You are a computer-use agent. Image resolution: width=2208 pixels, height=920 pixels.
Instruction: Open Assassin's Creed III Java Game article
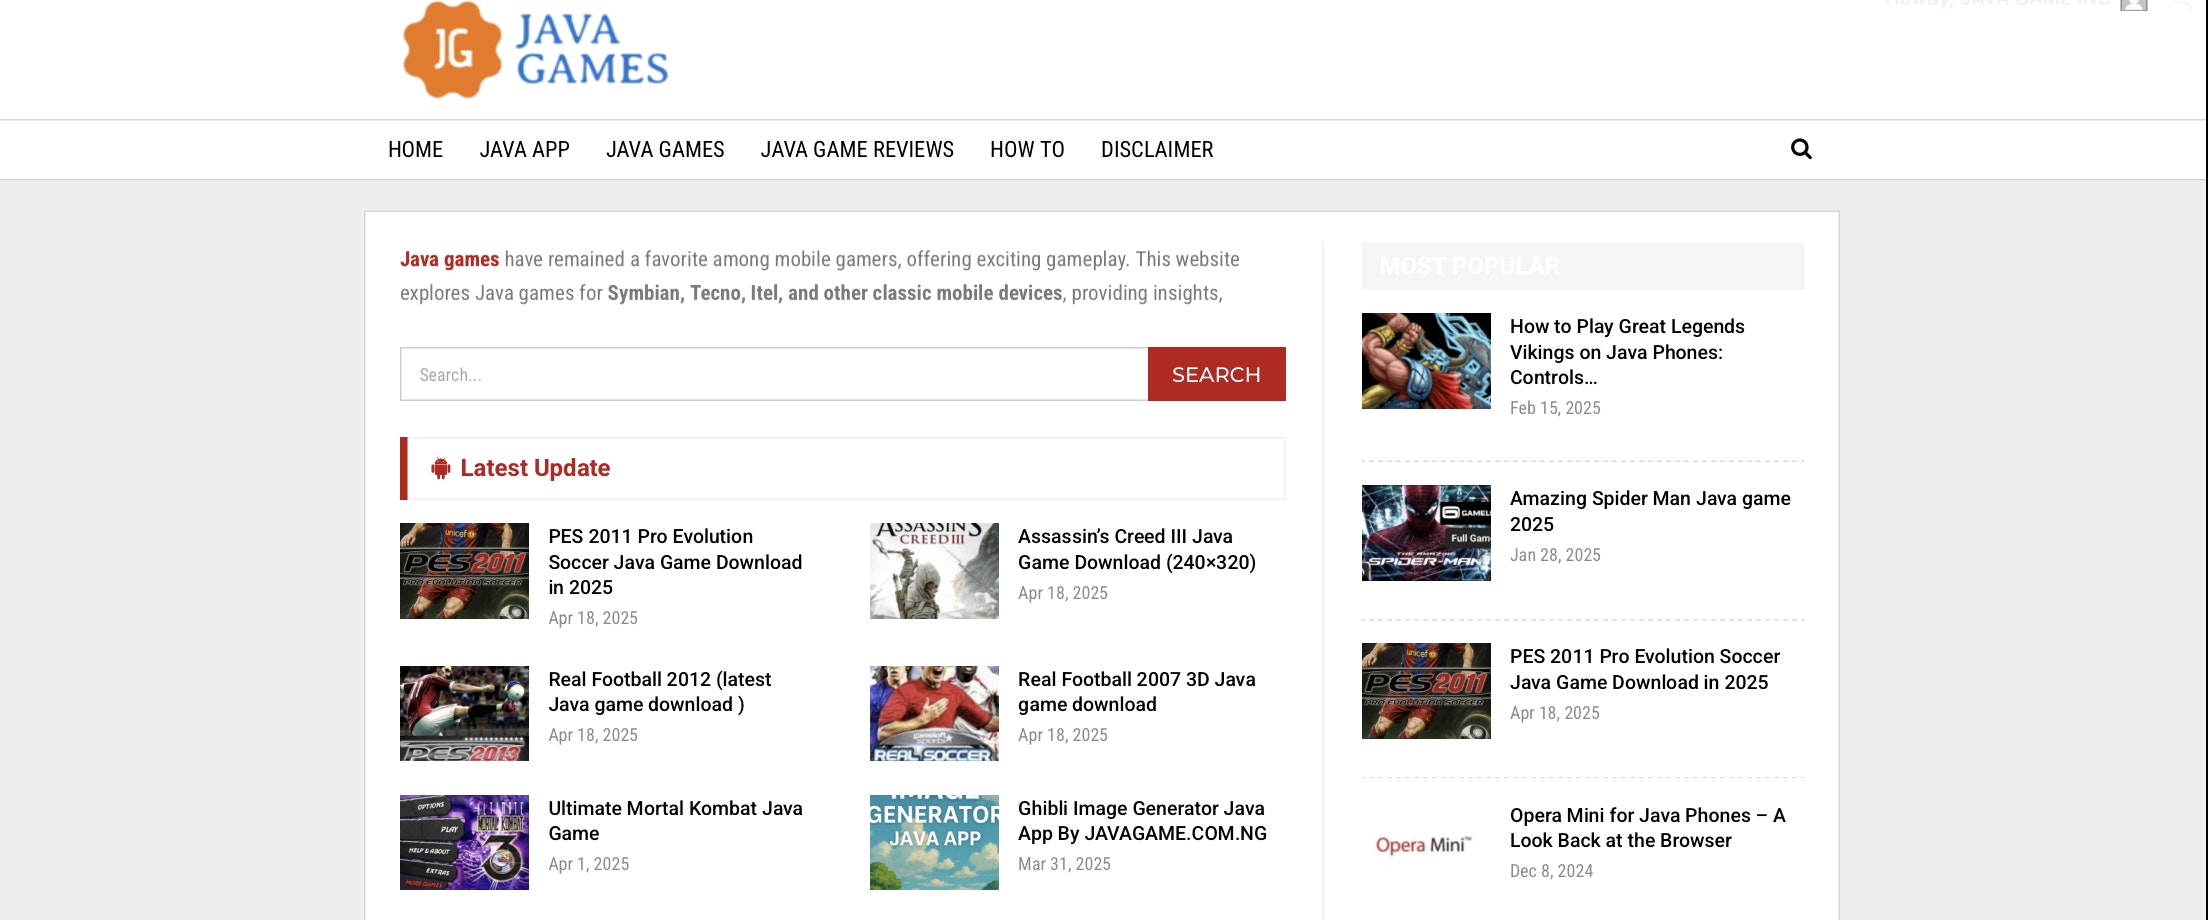(x=1137, y=549)
